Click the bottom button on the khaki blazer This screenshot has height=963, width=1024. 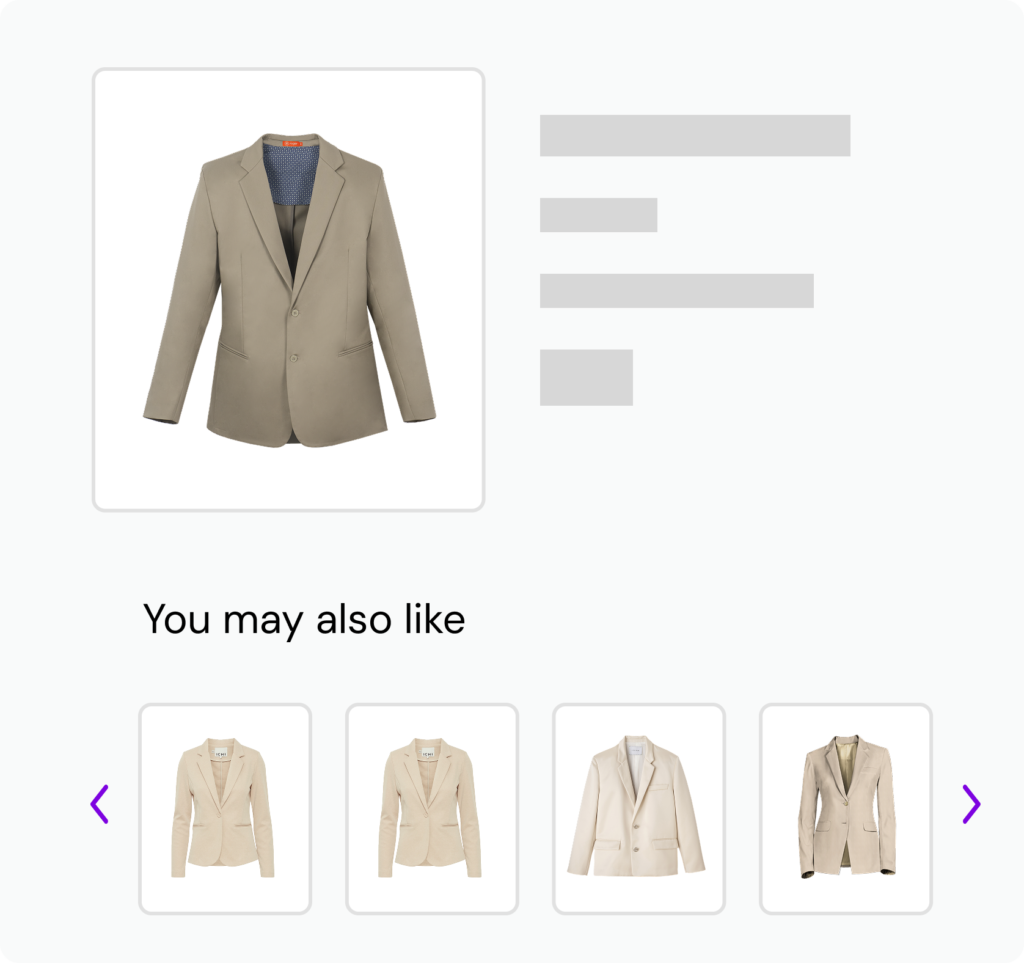tap(294, 357)
